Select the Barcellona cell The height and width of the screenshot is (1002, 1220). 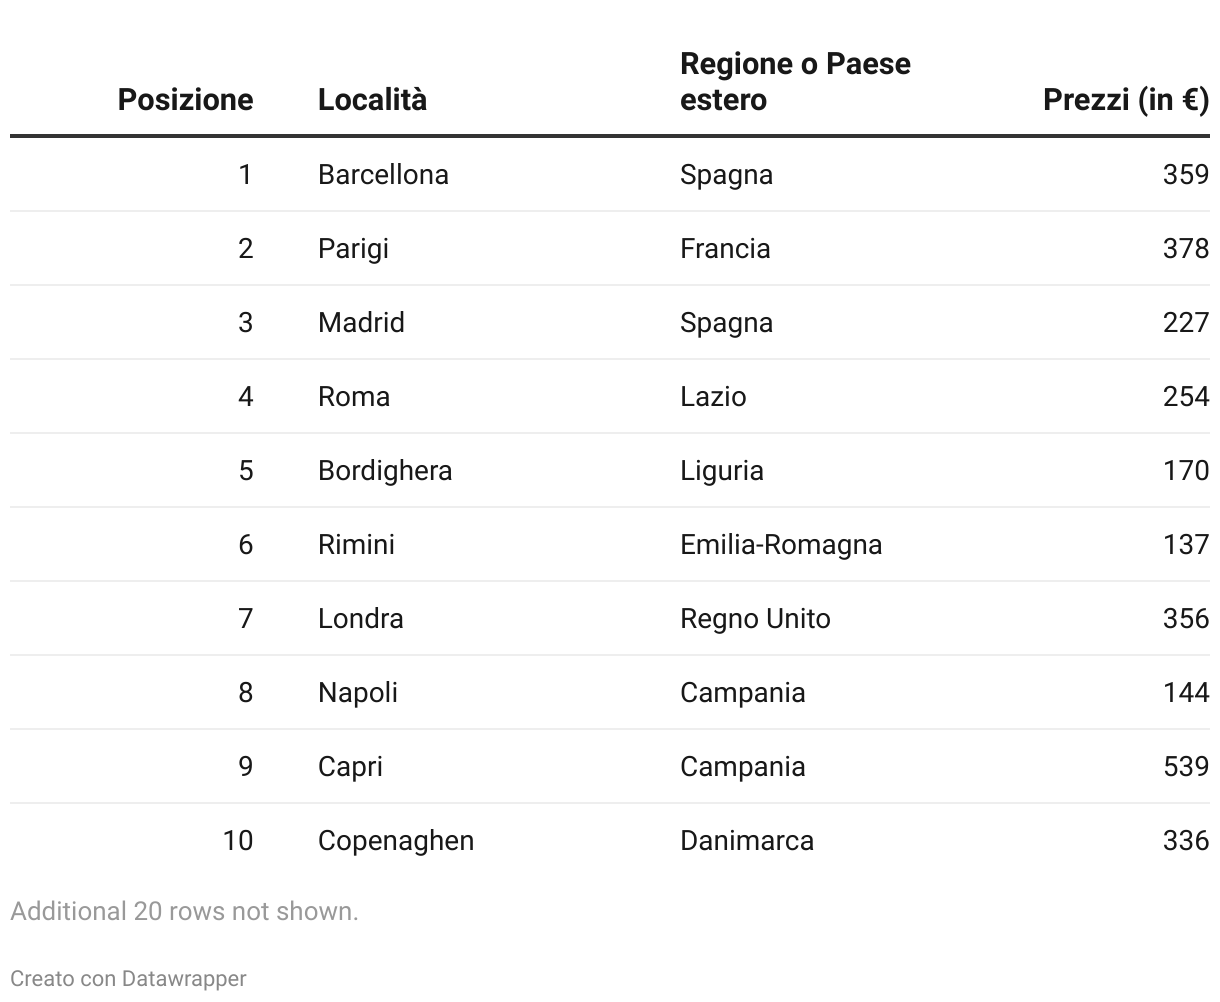pos(383,175)
